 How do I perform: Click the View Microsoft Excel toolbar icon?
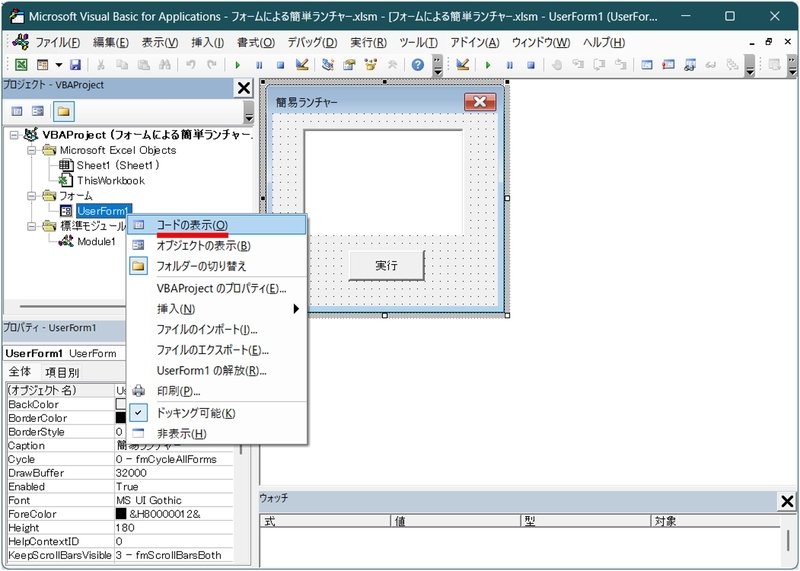point(21,65)
